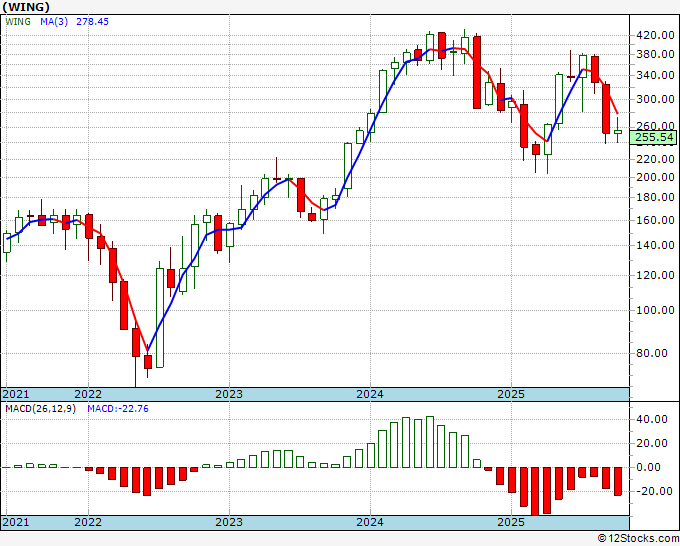Click the 200.00 price axis label
680x546 pixels.
pyautogui.click(x=654, y=177)
